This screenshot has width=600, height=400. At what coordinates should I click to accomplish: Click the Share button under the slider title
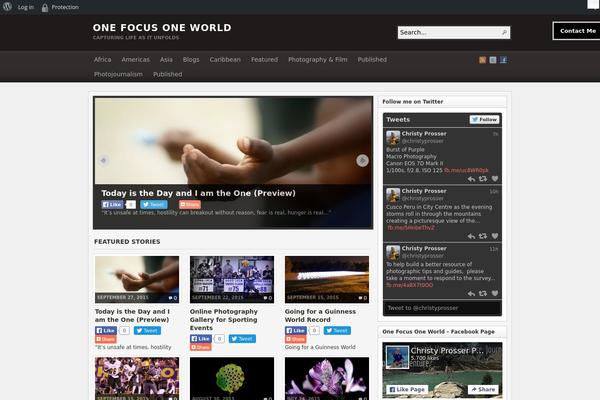click(x=190, y=205)
